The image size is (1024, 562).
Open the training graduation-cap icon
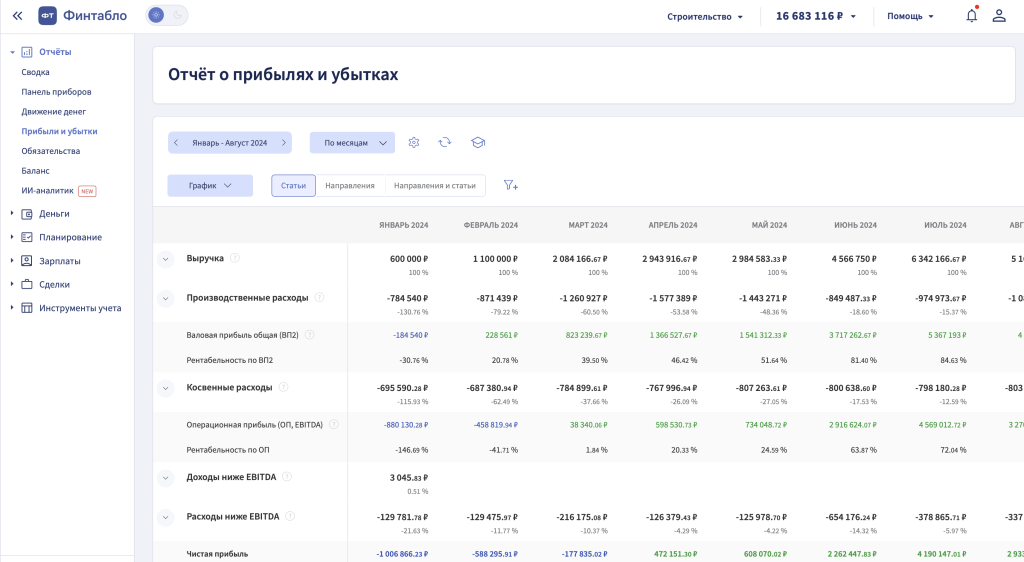pyautogui.click(x=478, y=142)
